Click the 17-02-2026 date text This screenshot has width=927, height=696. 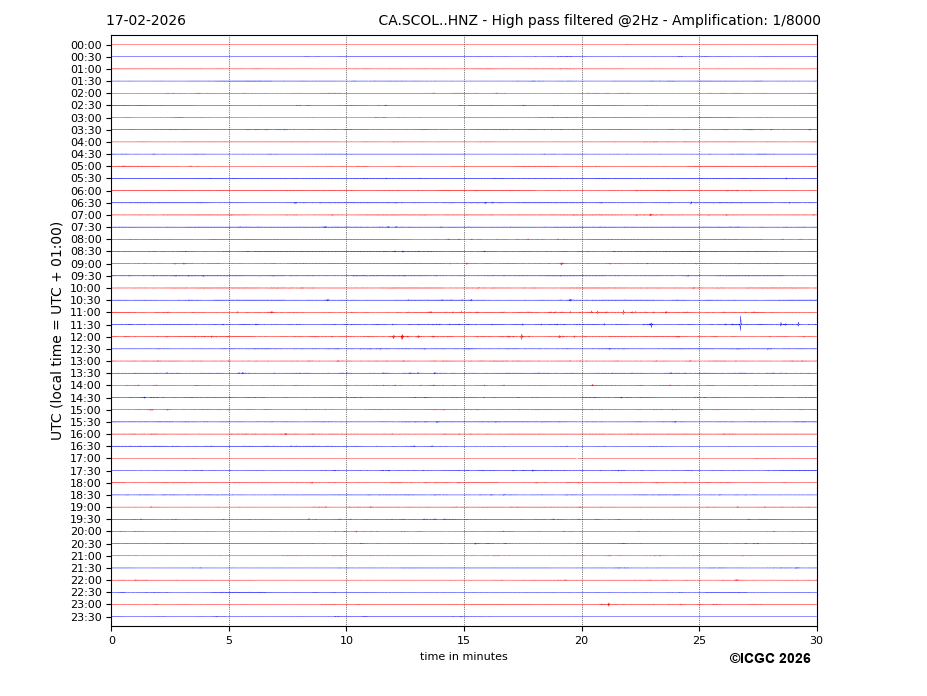(x=146, y=21)
